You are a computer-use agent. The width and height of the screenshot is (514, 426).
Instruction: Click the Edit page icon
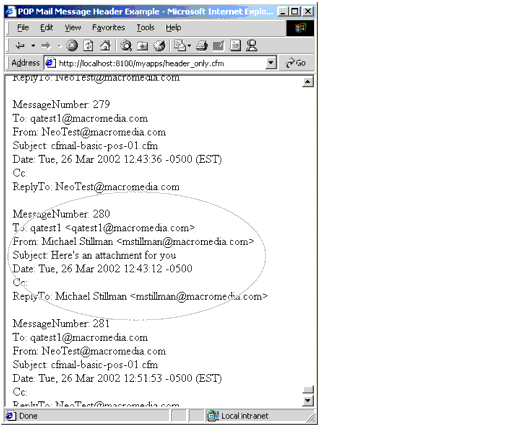(x=219, y=46)
